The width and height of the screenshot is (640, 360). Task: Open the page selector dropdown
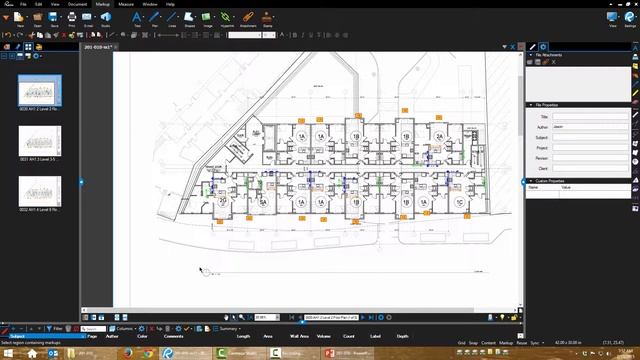tap(331, 317)
